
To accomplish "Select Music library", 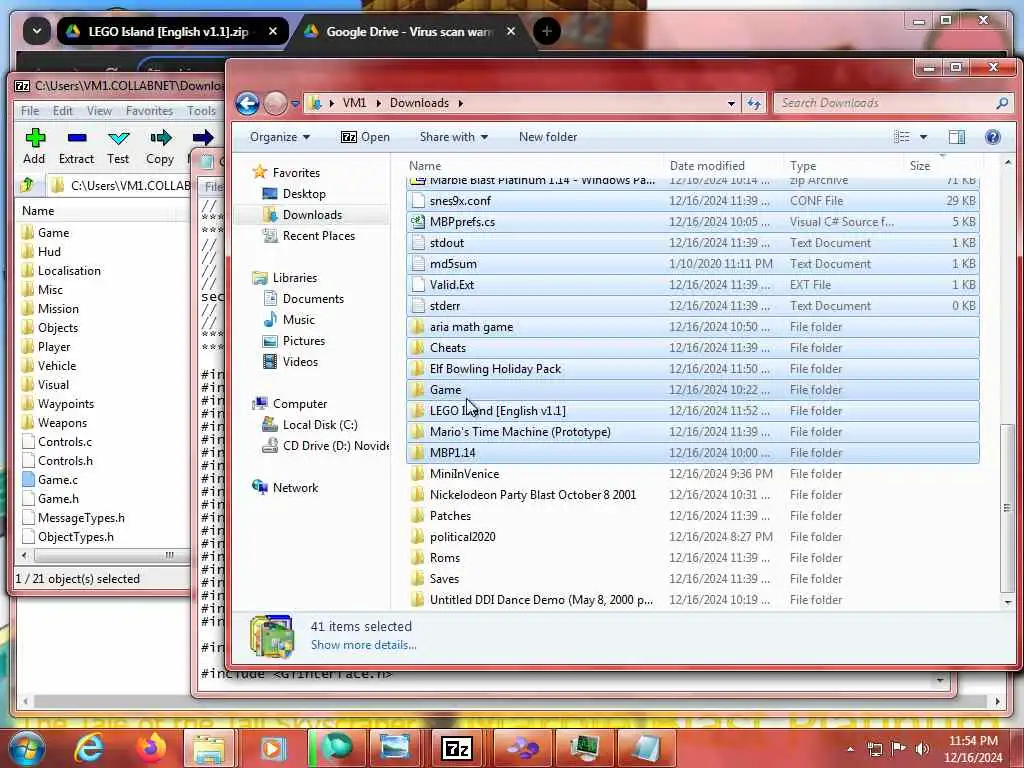I will click(x=298, y=320).
